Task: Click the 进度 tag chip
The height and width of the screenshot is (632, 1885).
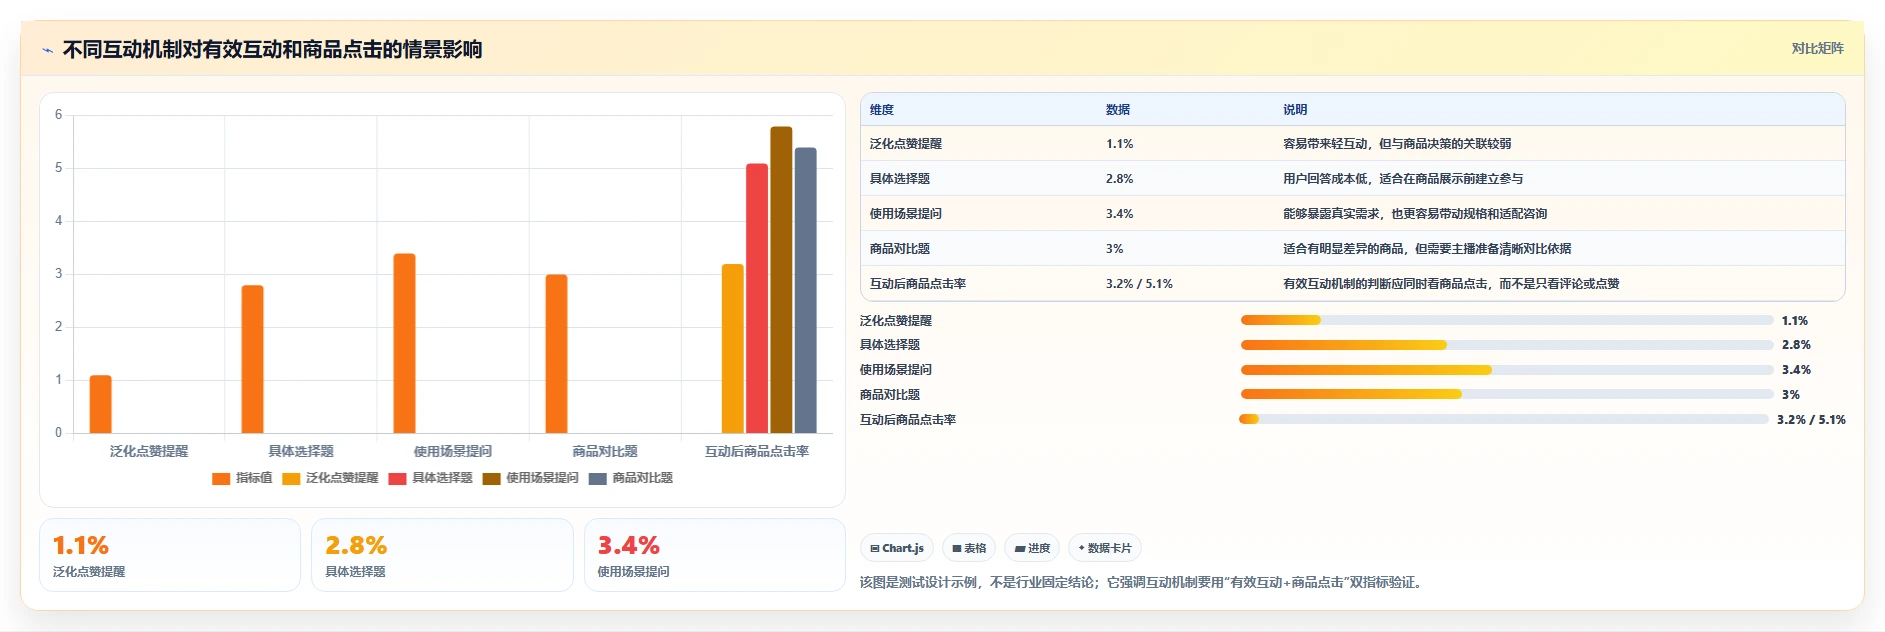Action: pos(1032,548)
